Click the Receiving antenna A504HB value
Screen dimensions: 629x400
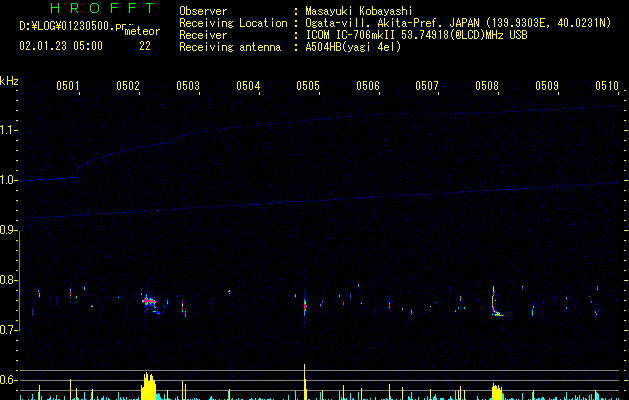[x=353, y=47]
